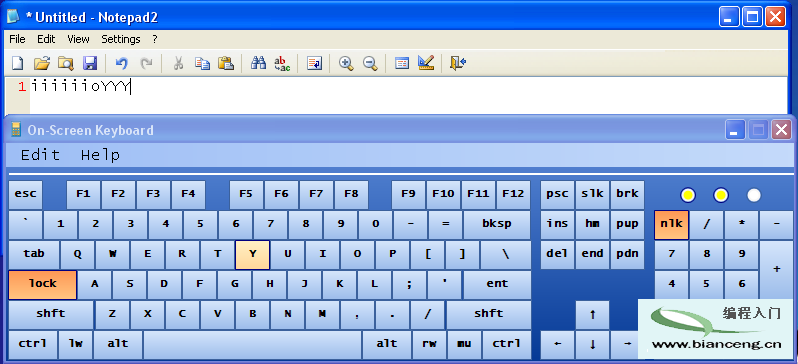Click the space bar key

coord(252,345)
